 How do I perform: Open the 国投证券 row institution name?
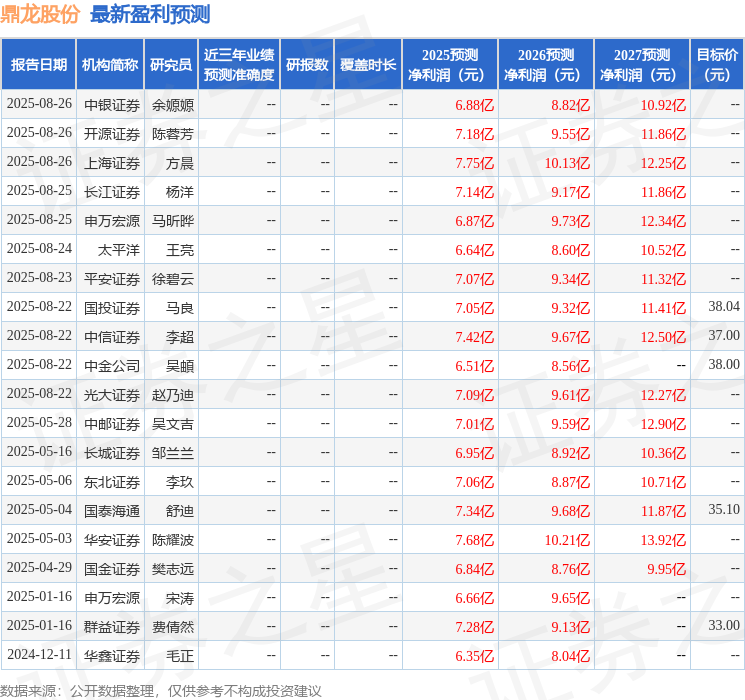(112, 308)
